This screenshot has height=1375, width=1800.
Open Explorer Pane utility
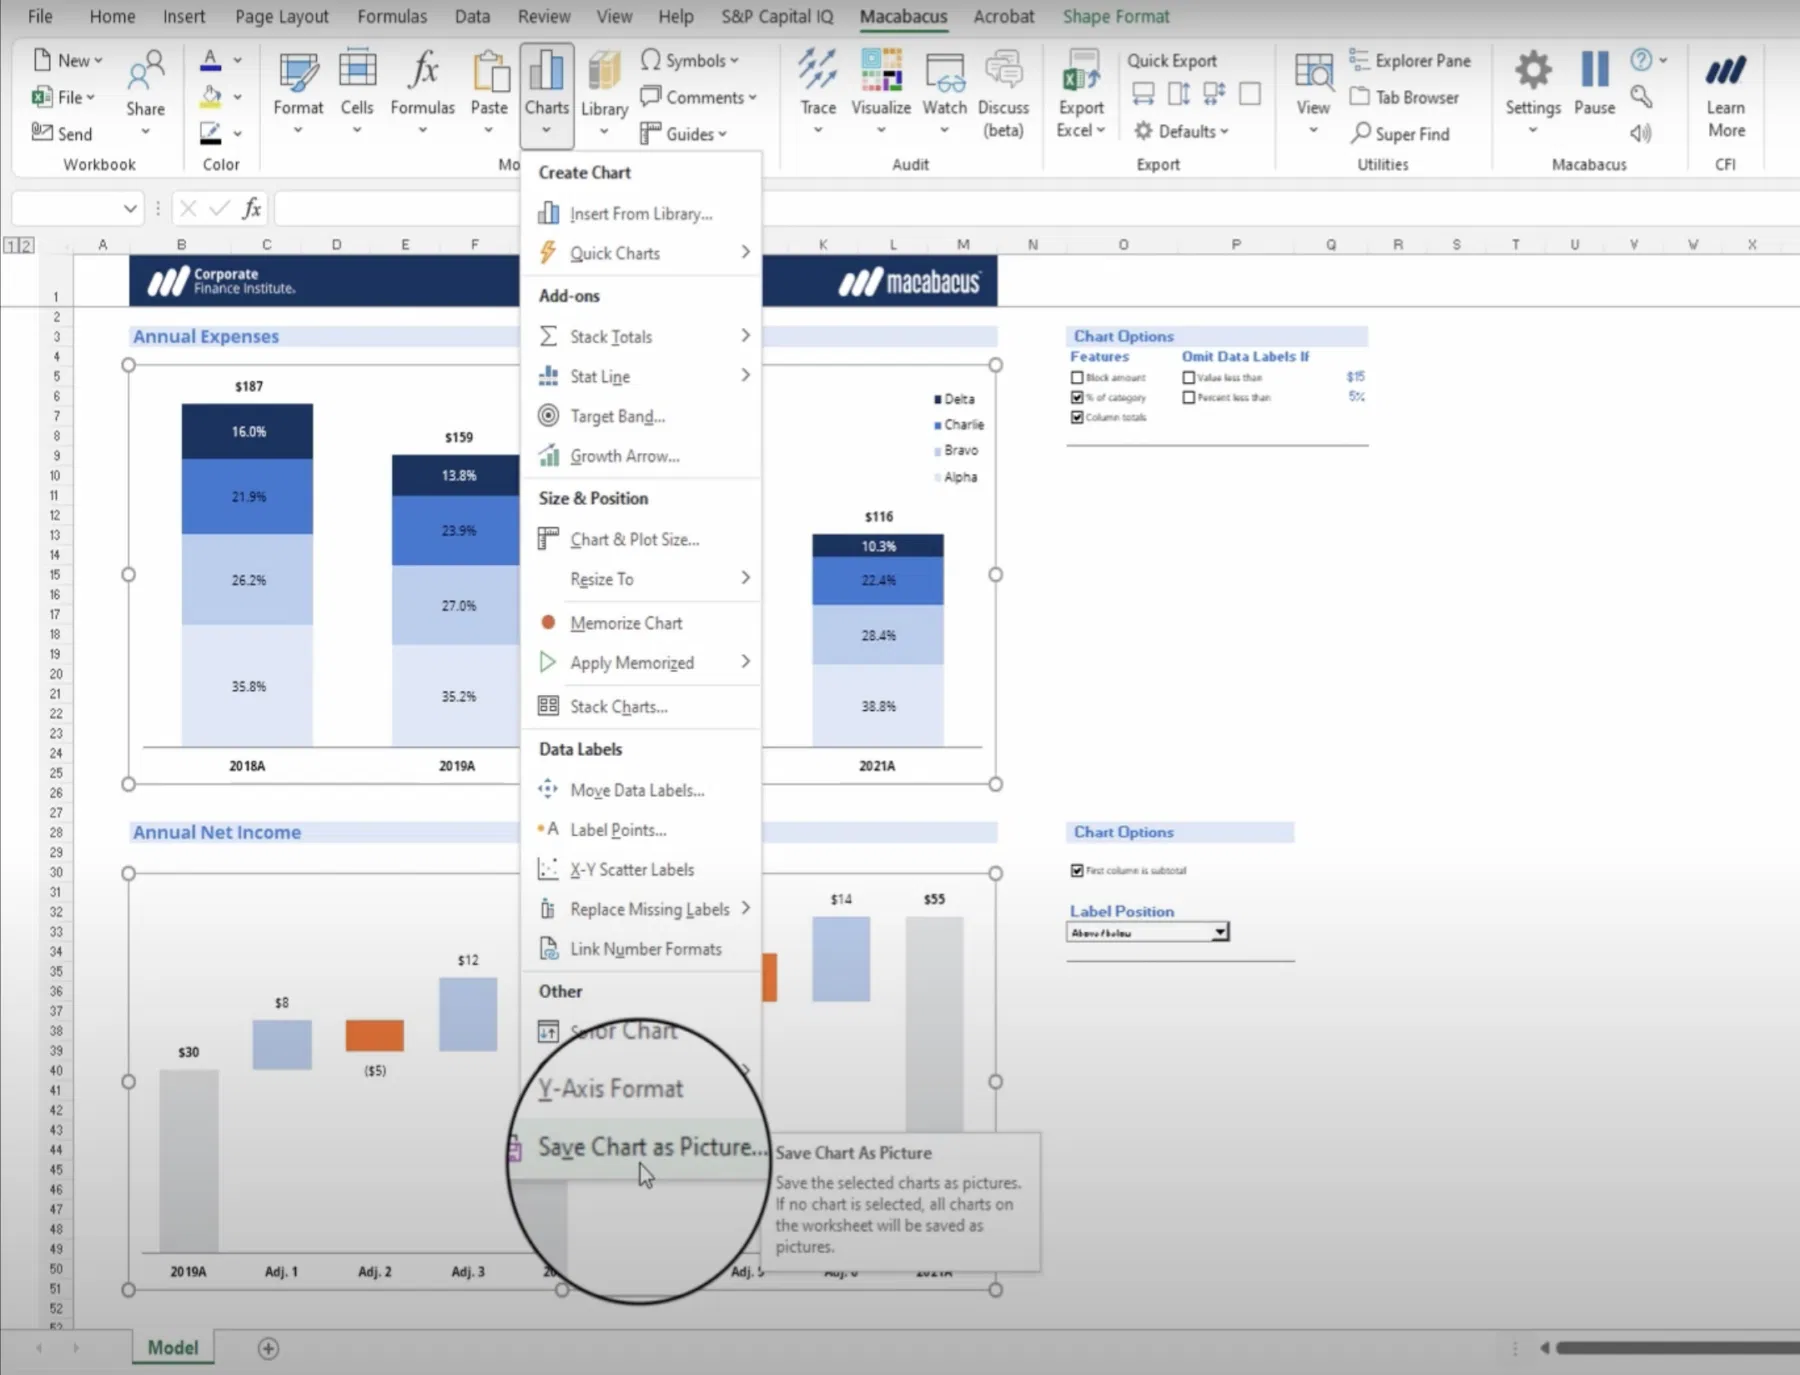coord(1410,60)
